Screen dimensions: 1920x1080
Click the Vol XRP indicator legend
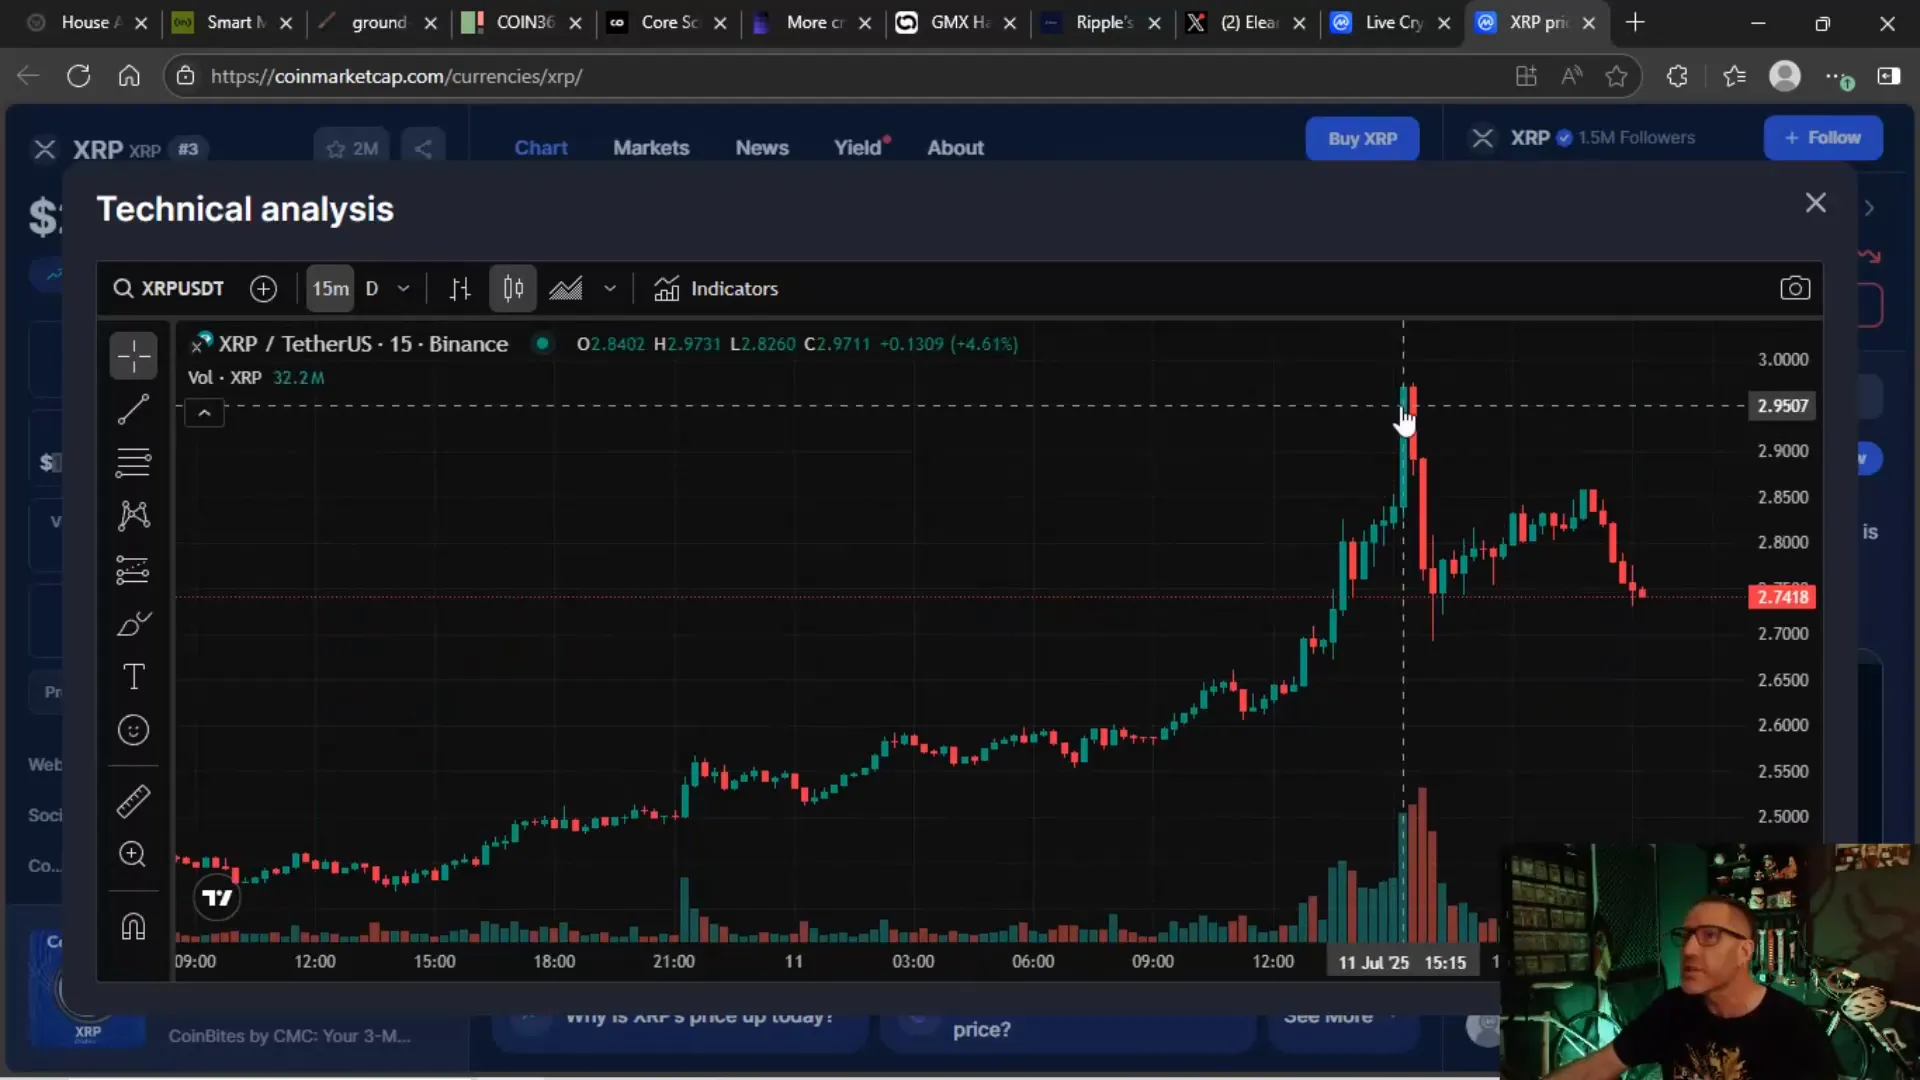tap(256, 378)
